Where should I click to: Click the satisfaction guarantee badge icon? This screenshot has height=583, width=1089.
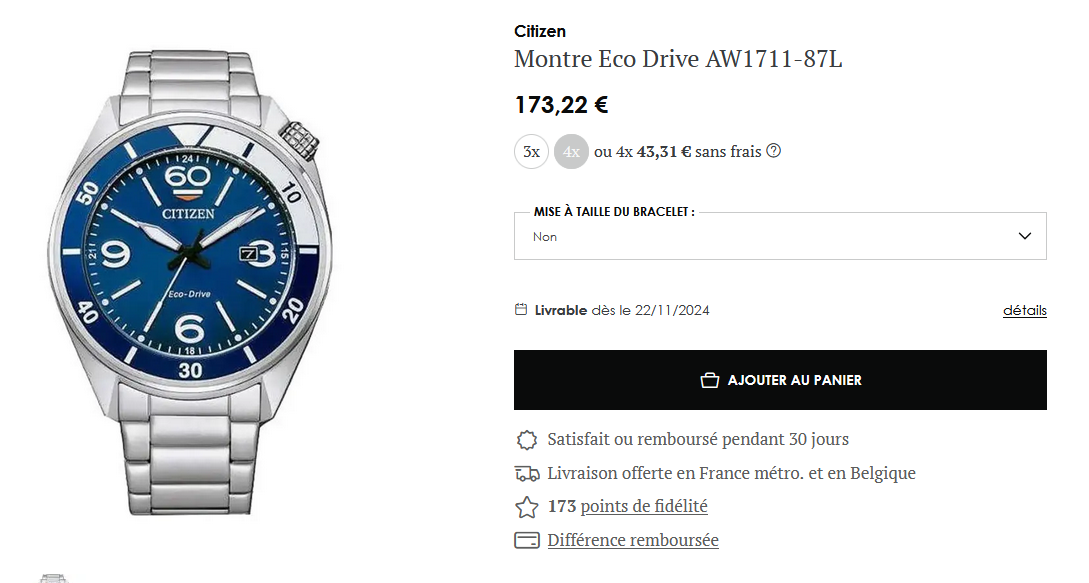(527, 440)
